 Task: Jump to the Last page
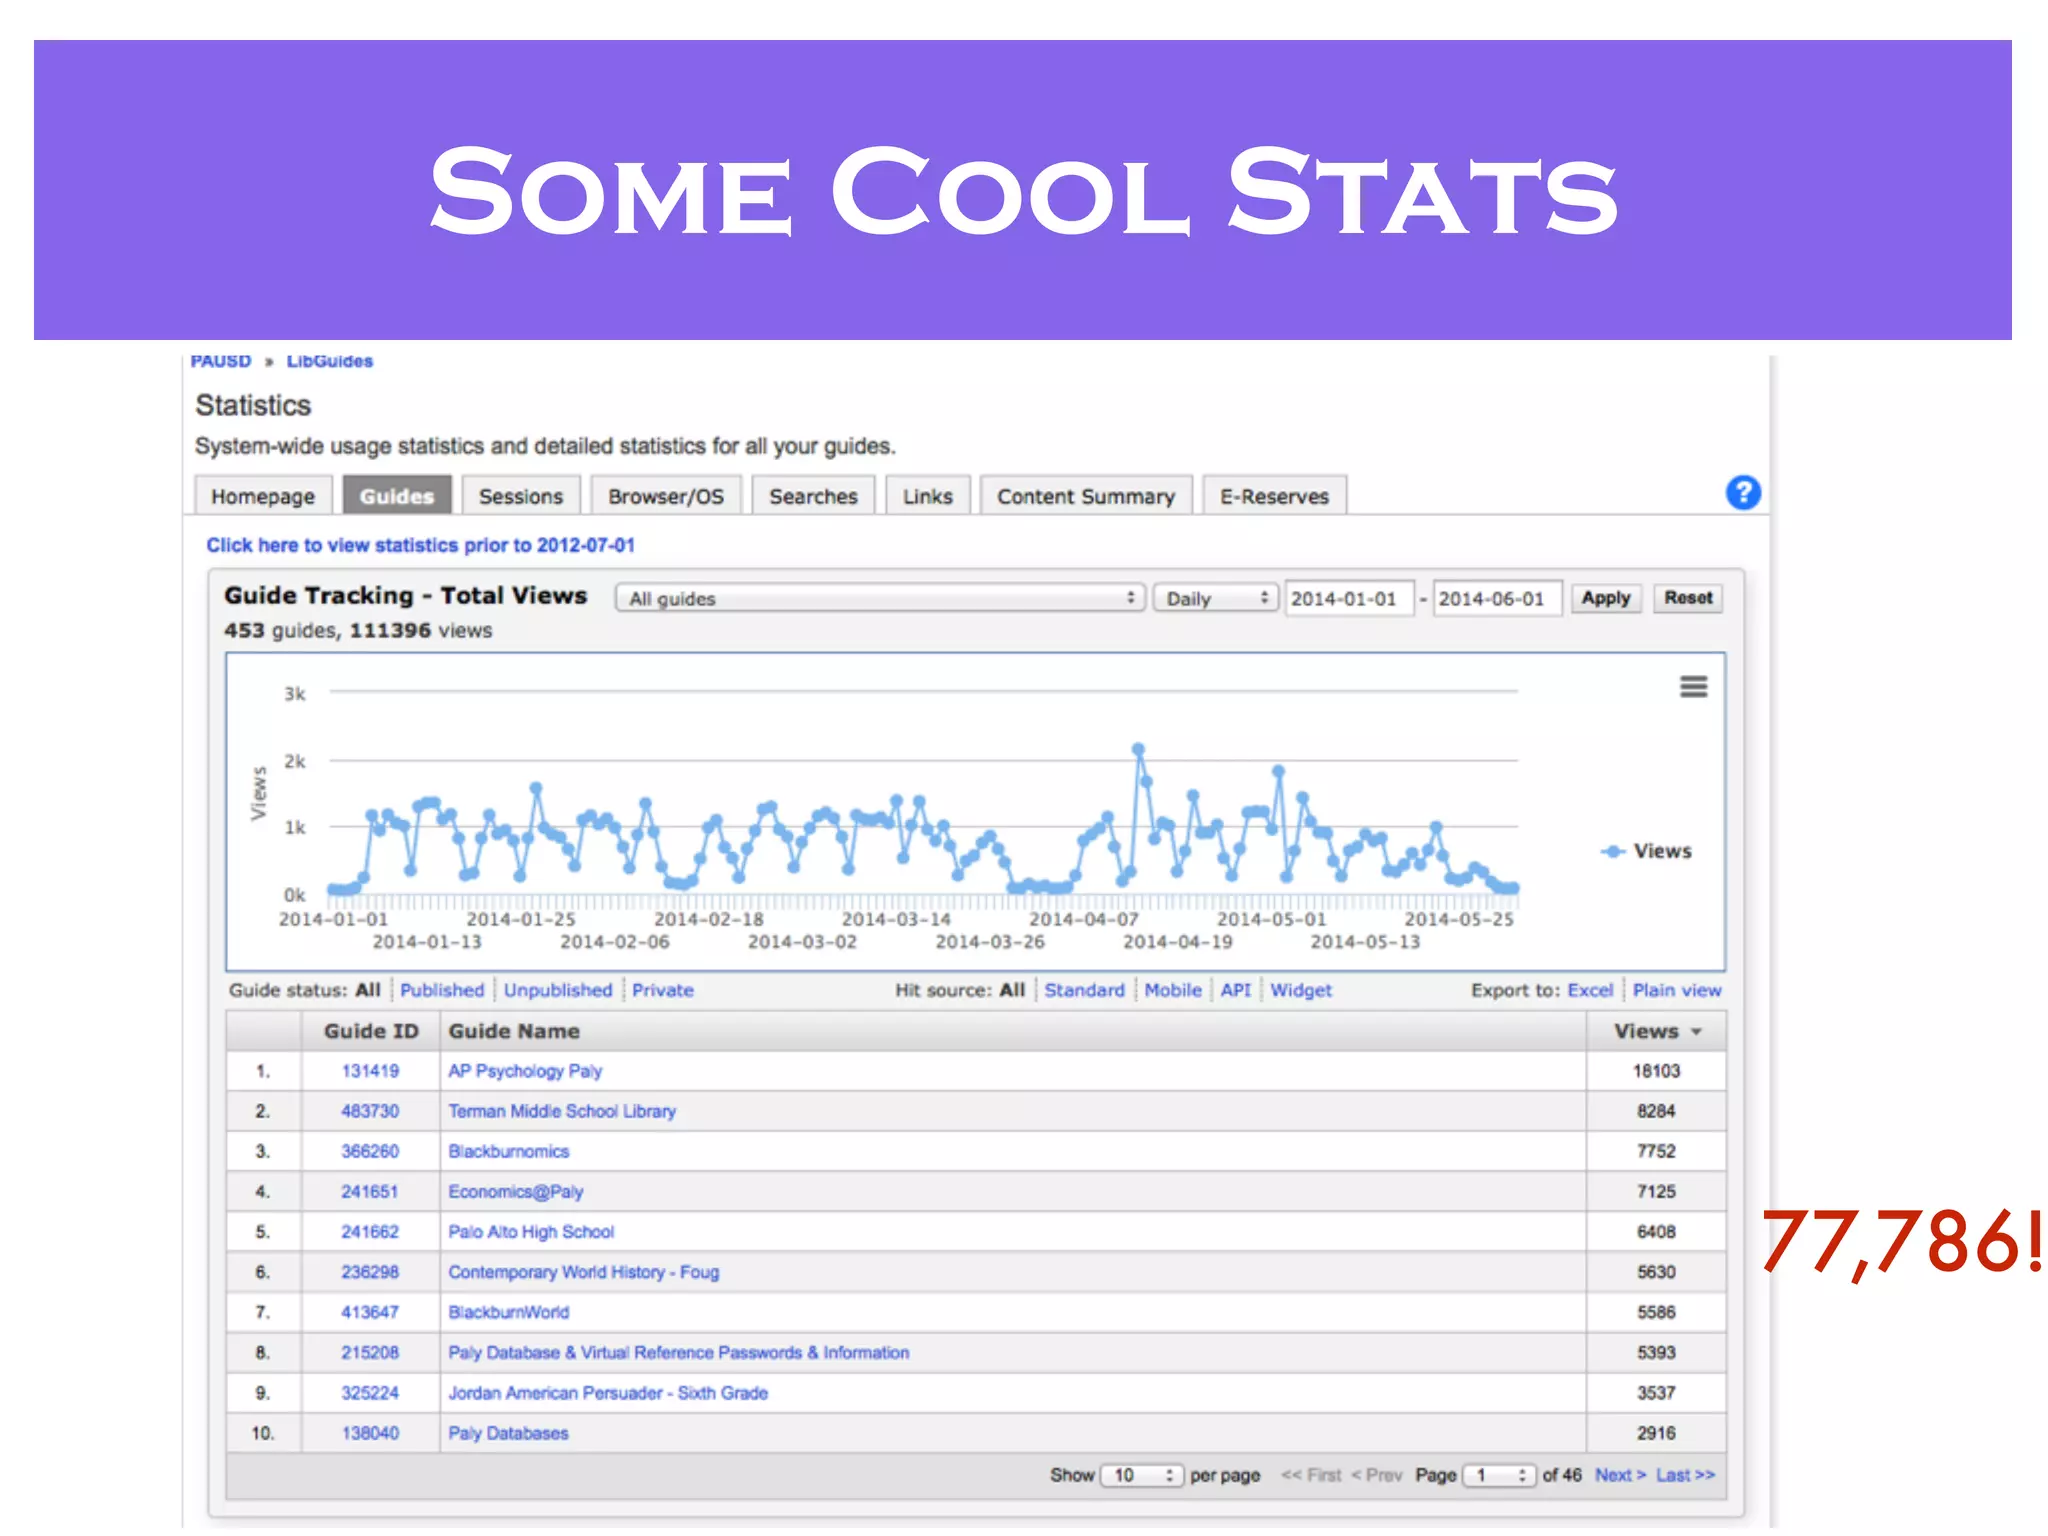tap(1685, 1475)
